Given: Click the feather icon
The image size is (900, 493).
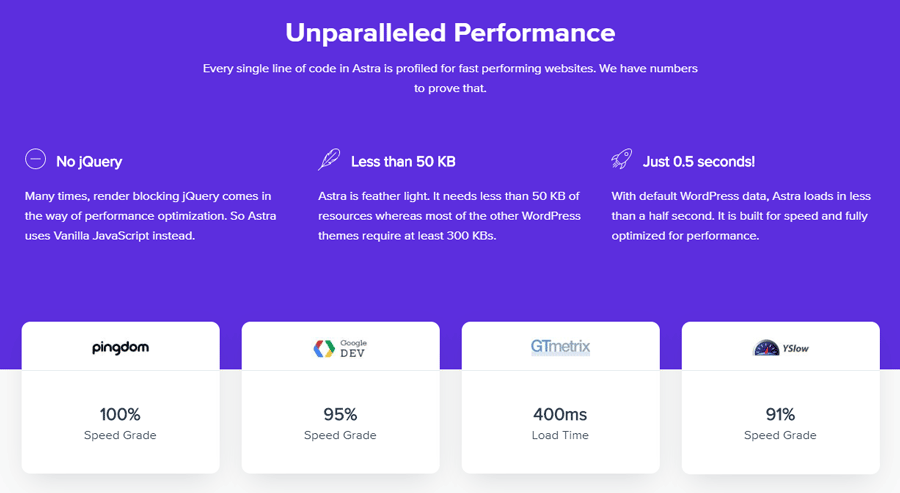Looking at the screenshot, I should (x=329, y=160).
